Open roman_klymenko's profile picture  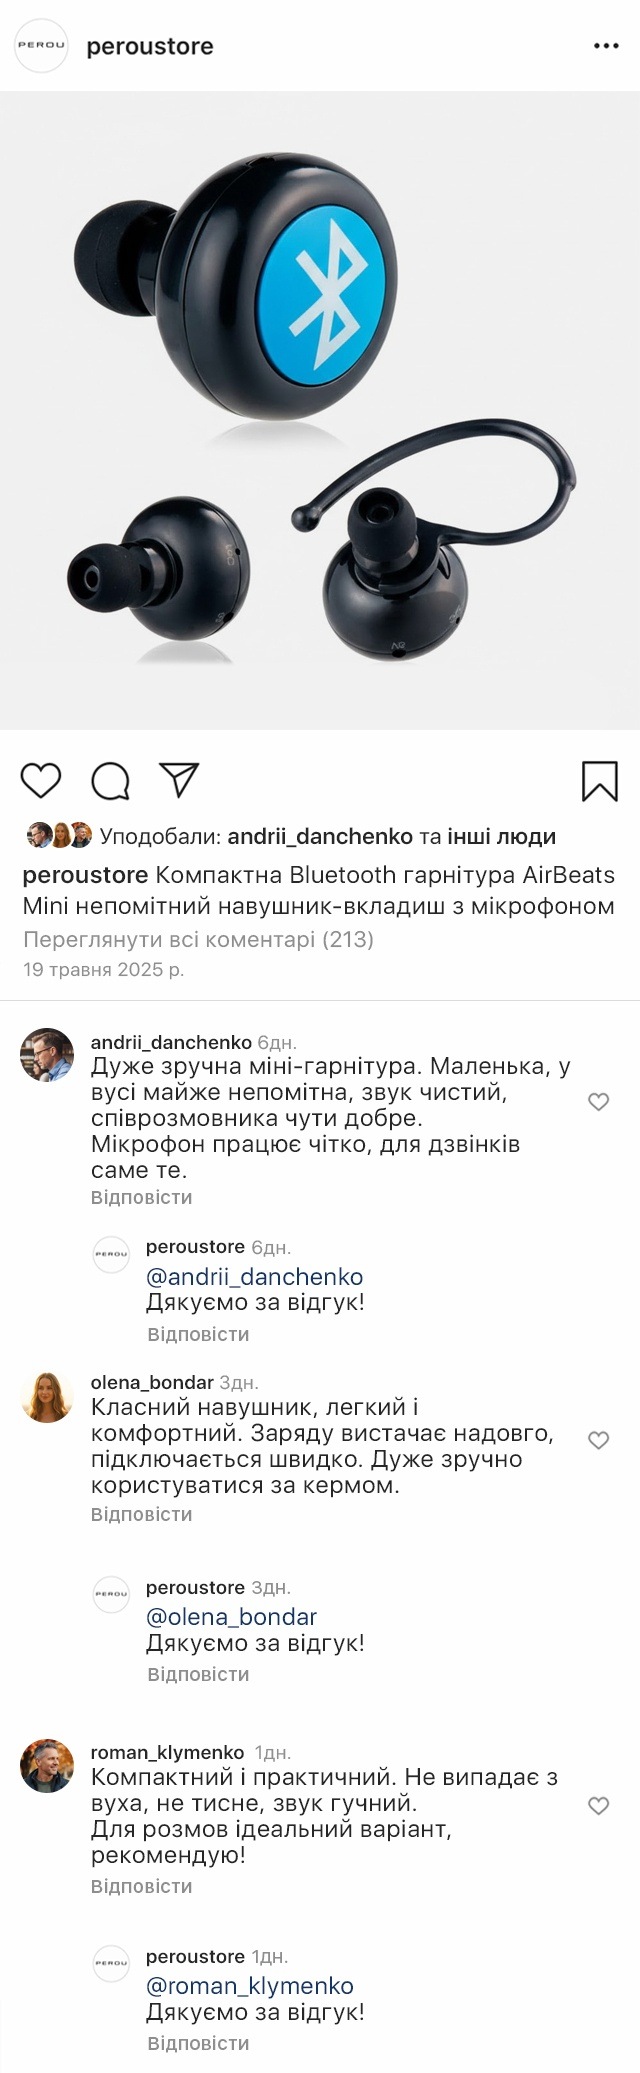[x=47, y=1765]
